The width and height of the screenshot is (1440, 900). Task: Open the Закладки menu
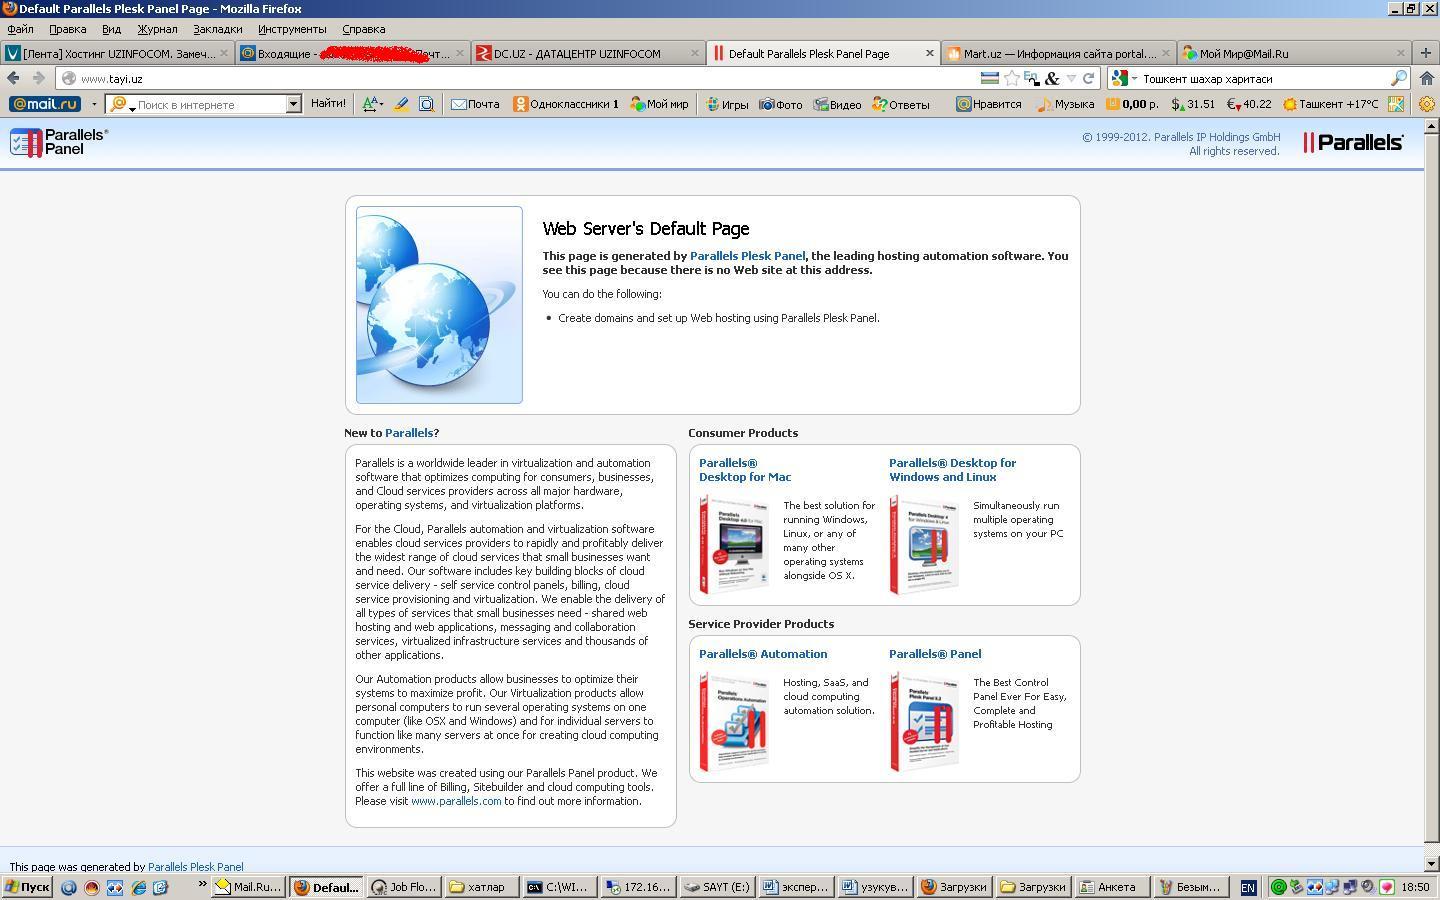pos(217,29)
